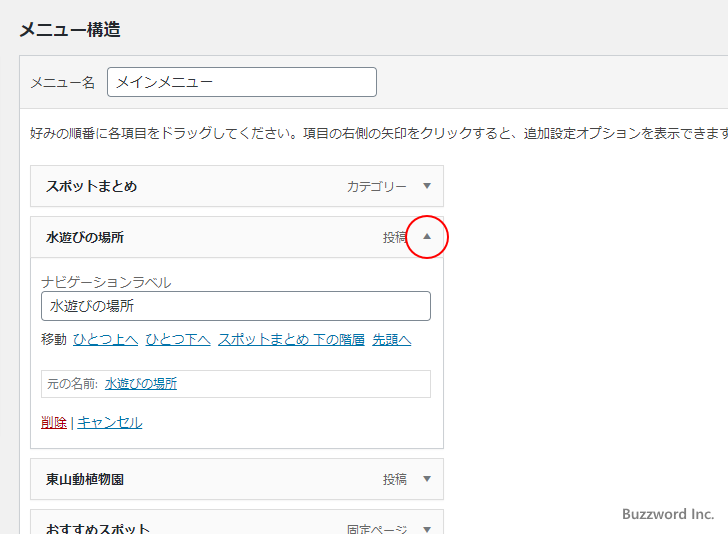Click the 投稿 type label on 東山動植物園

pos(394,479)
